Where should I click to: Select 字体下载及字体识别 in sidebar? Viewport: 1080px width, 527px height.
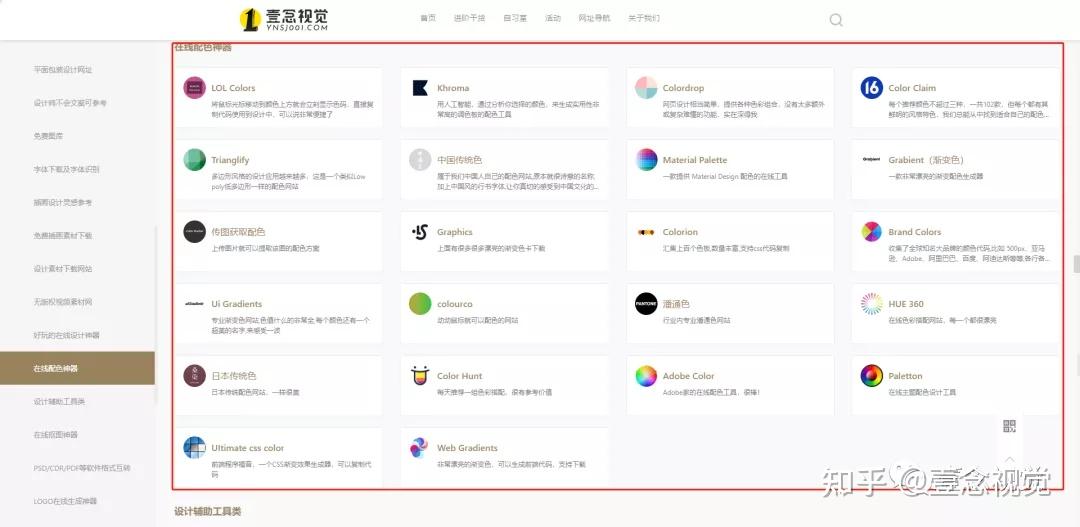67,169
